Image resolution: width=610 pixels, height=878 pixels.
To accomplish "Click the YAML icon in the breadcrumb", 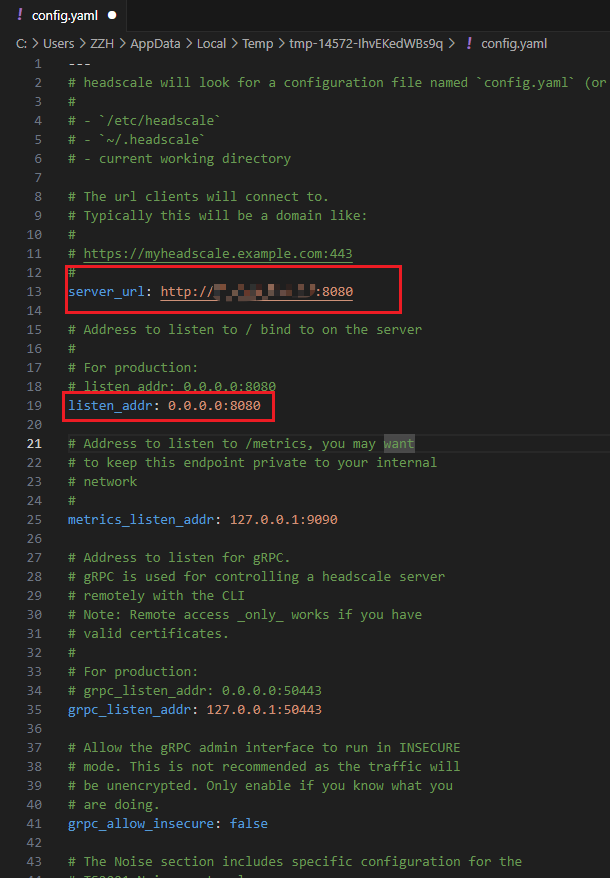I will click(469, 44).
